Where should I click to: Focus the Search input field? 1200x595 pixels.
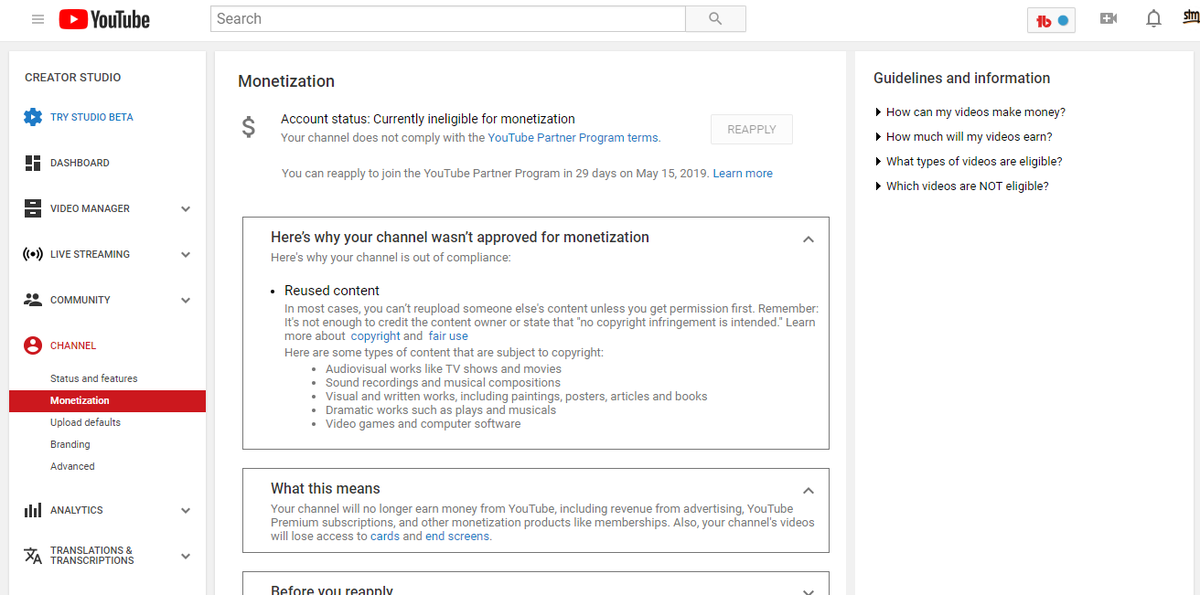pos(448,19)
